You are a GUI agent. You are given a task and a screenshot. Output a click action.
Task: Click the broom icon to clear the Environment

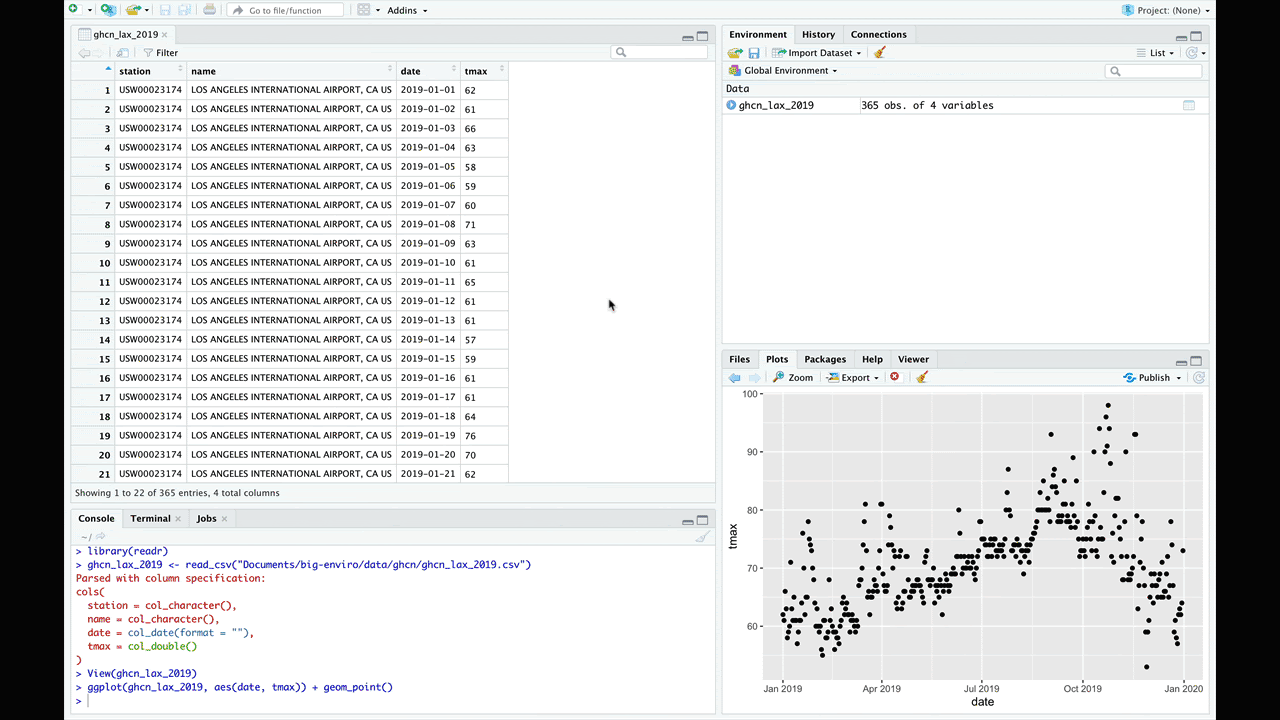point(879,53)
